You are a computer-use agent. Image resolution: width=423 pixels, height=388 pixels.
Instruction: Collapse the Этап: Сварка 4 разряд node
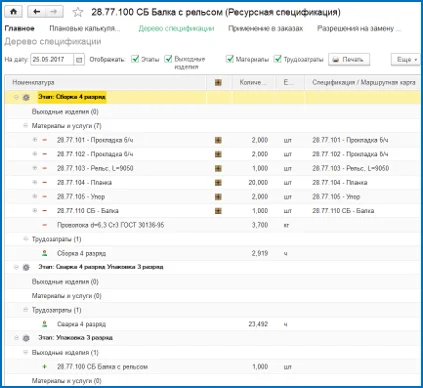pyautogui.click(x=16, y=267)
